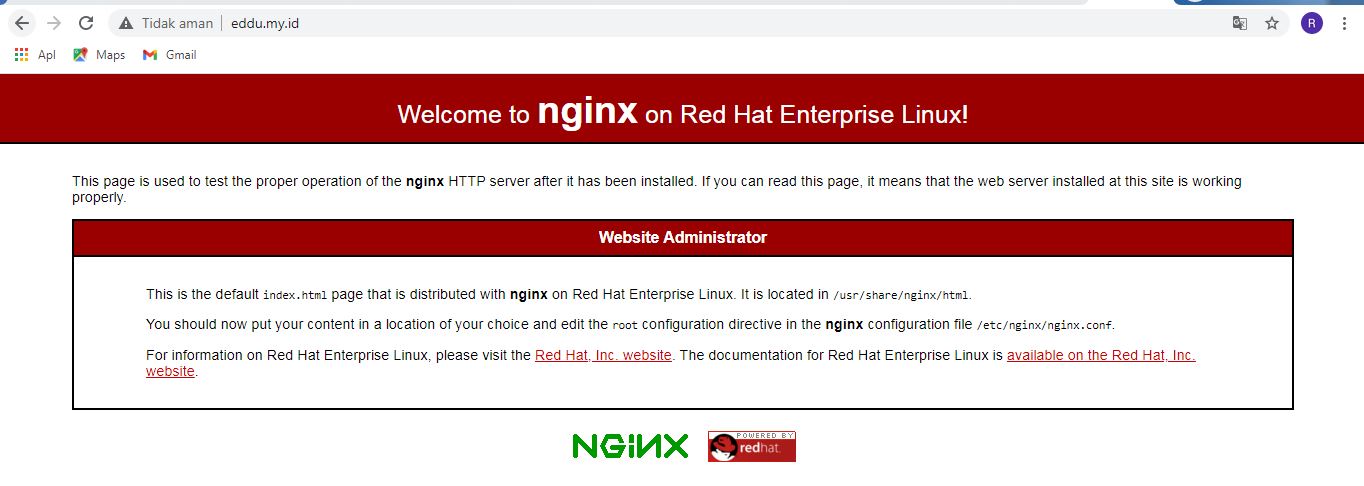Click the 'Powered by Red Hat' logo
The height and width of the screenshot is (486, 1364).
pos(752,446)
